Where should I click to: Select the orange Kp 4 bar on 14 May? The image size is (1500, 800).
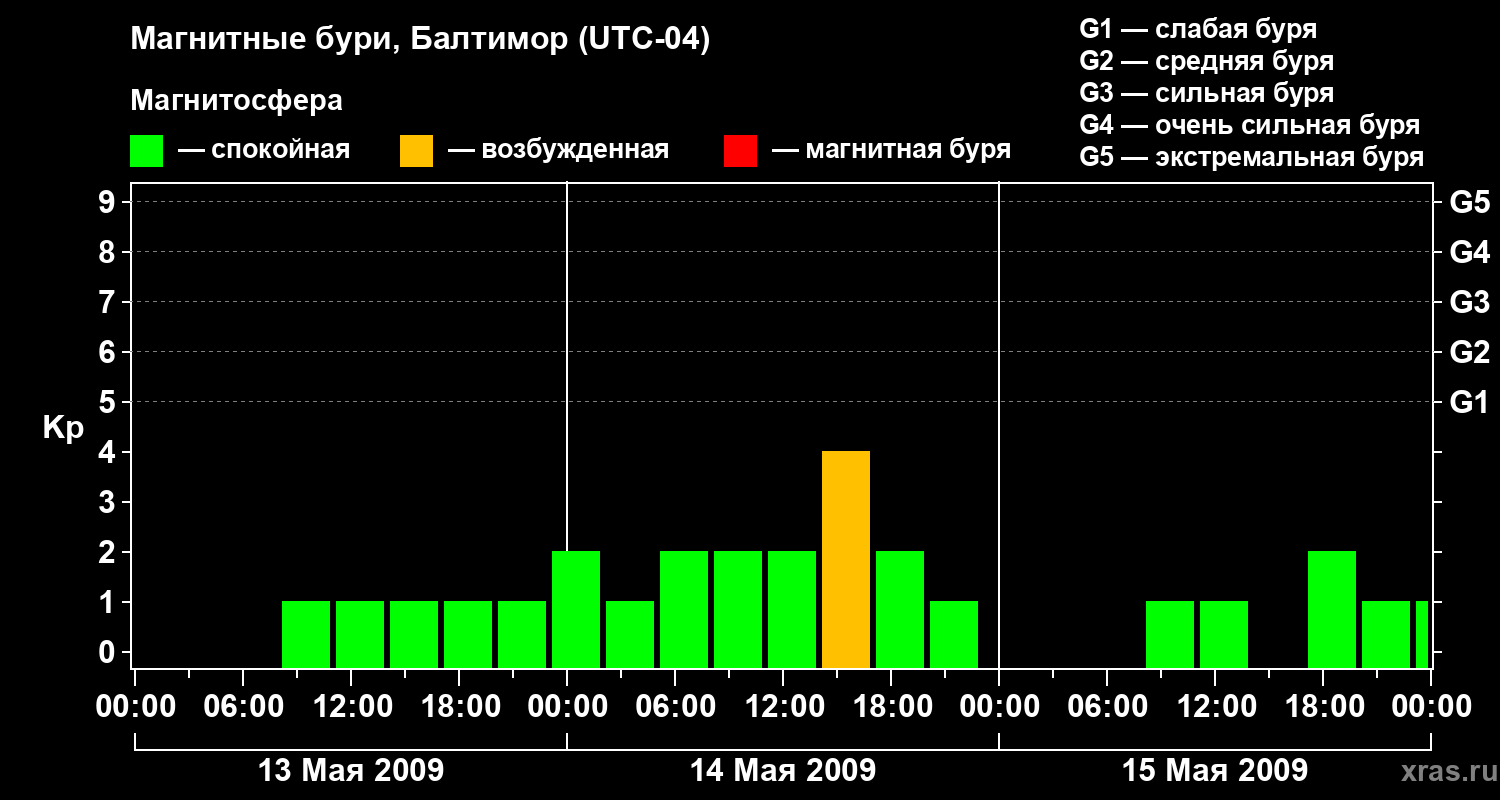[846, 560]
